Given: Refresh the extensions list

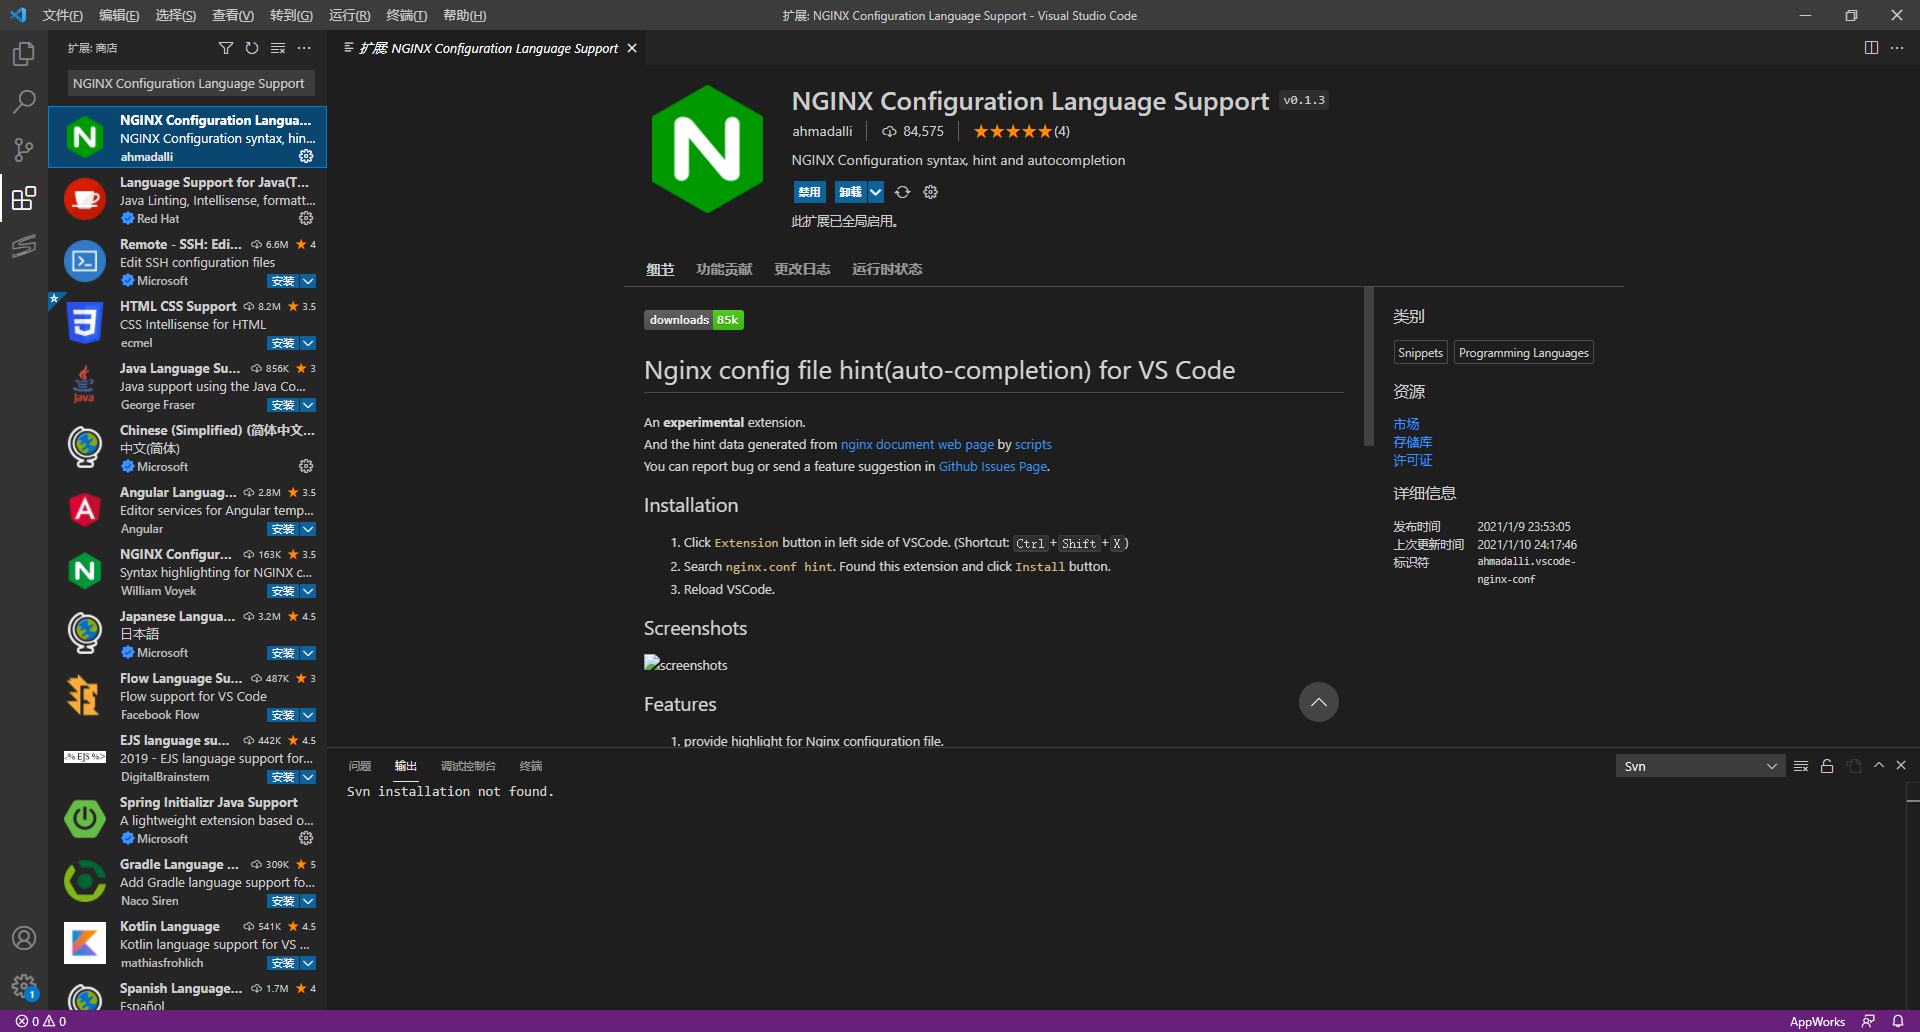Looking at the screenshot, I should [252, 48].
